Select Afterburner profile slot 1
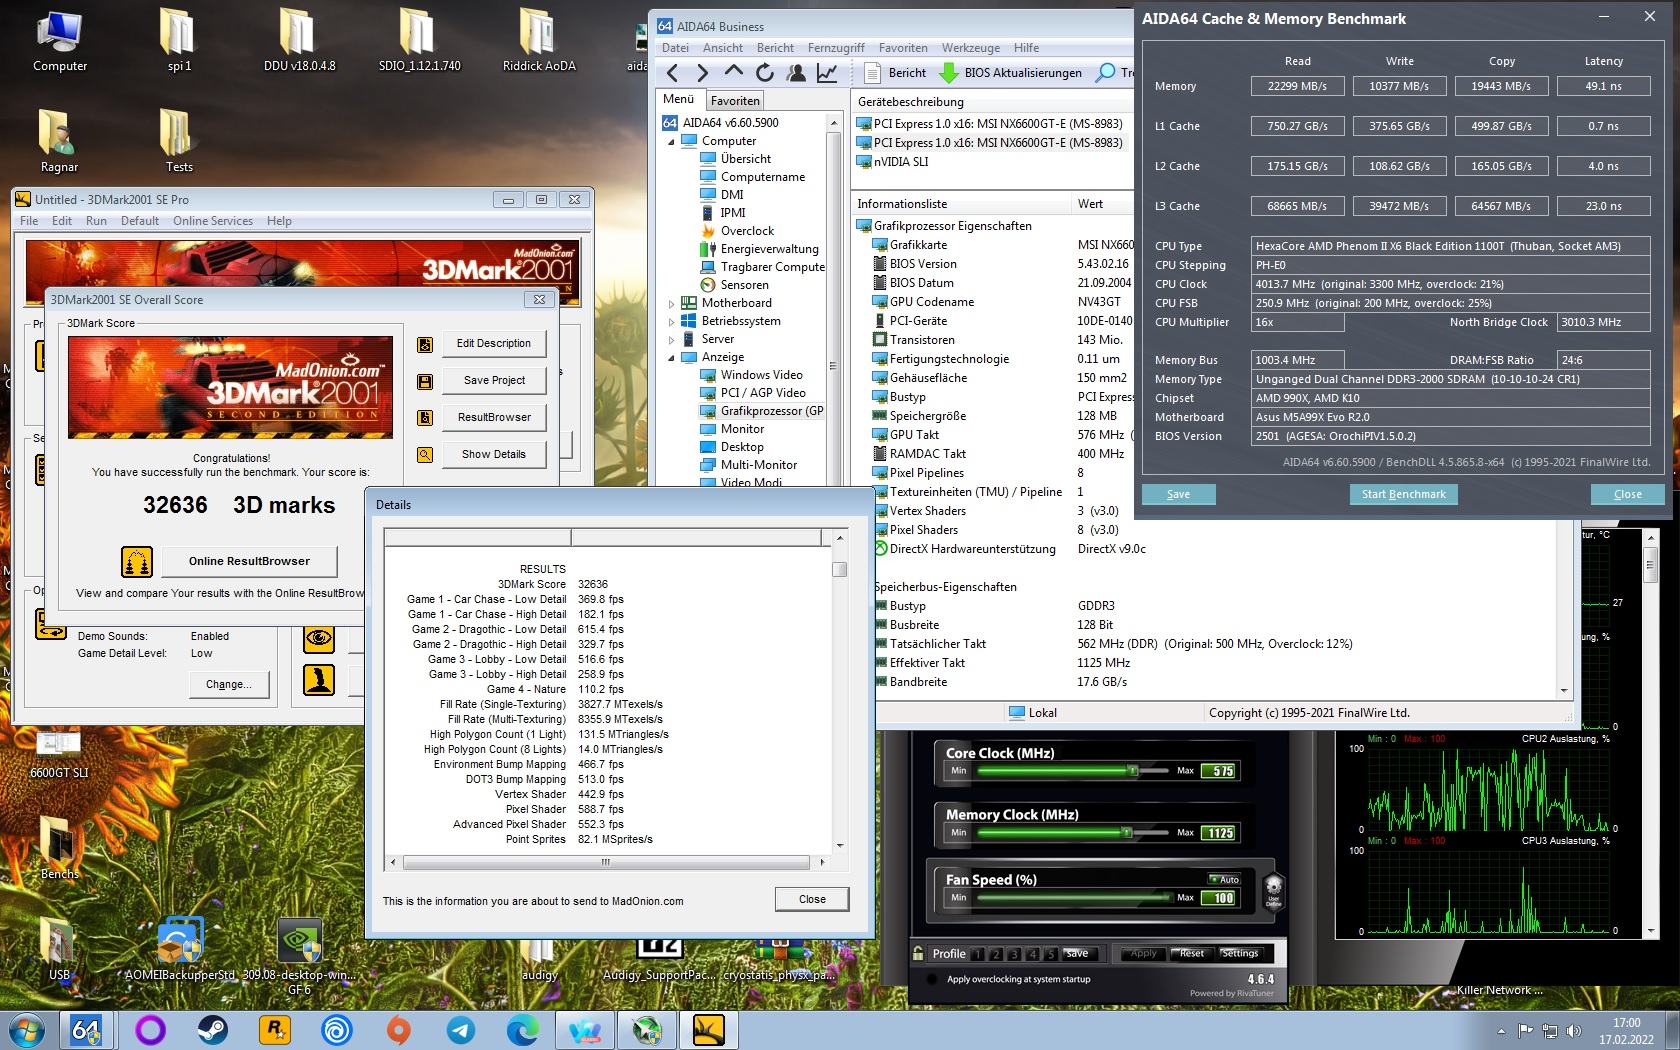The width and height of the screenshot is (1680, 1050). click(x=978, y=954)
